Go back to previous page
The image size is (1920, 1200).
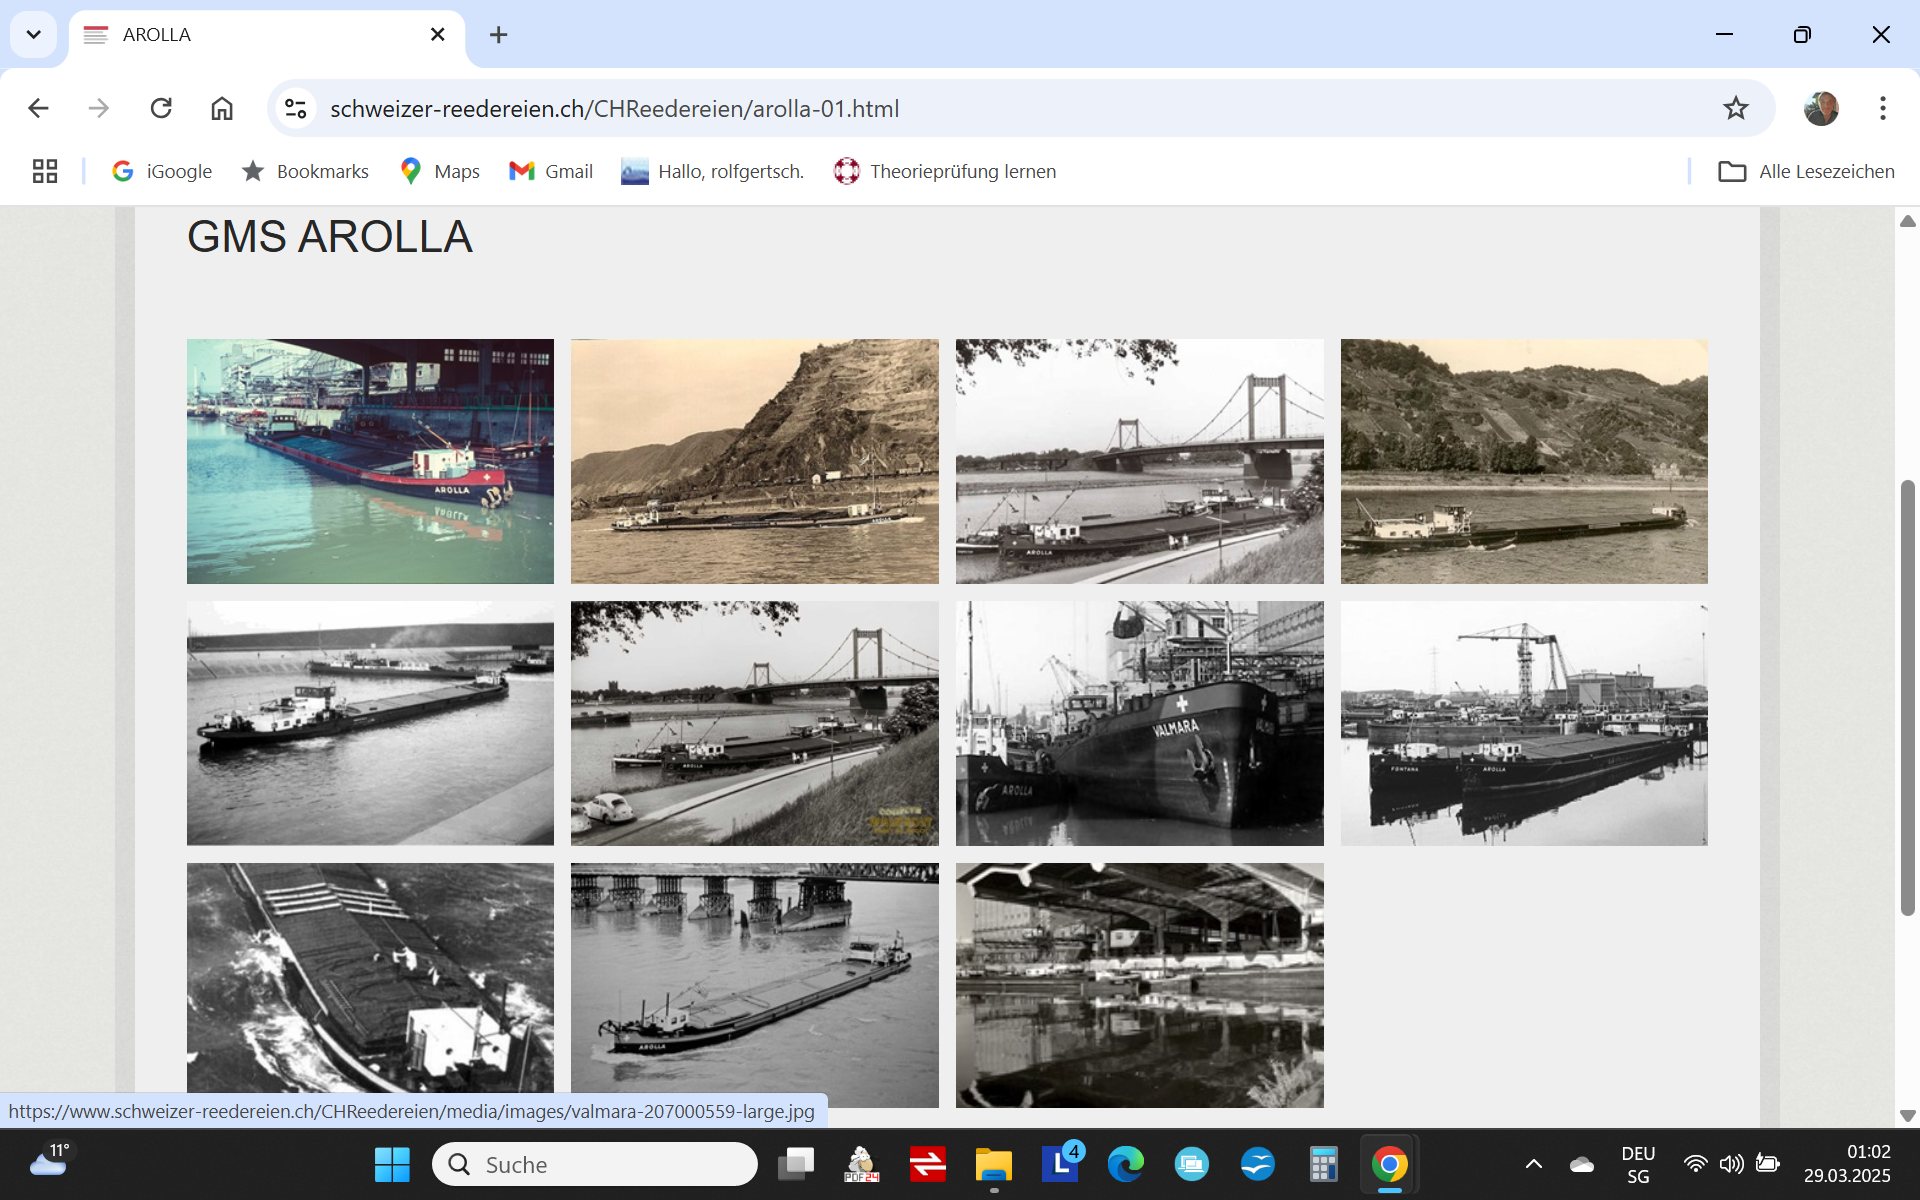[38, 108]
